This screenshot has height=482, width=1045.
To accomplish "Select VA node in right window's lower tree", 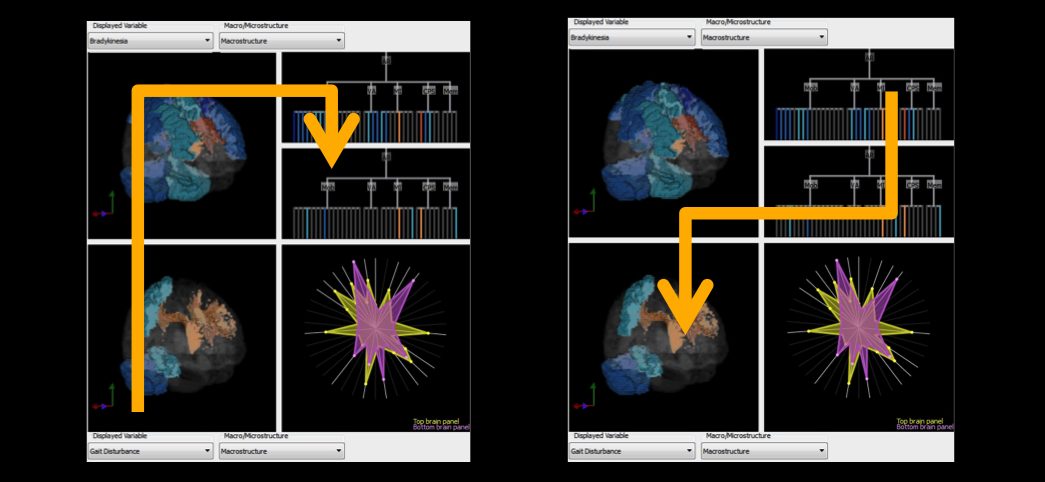I will (854, 185).
